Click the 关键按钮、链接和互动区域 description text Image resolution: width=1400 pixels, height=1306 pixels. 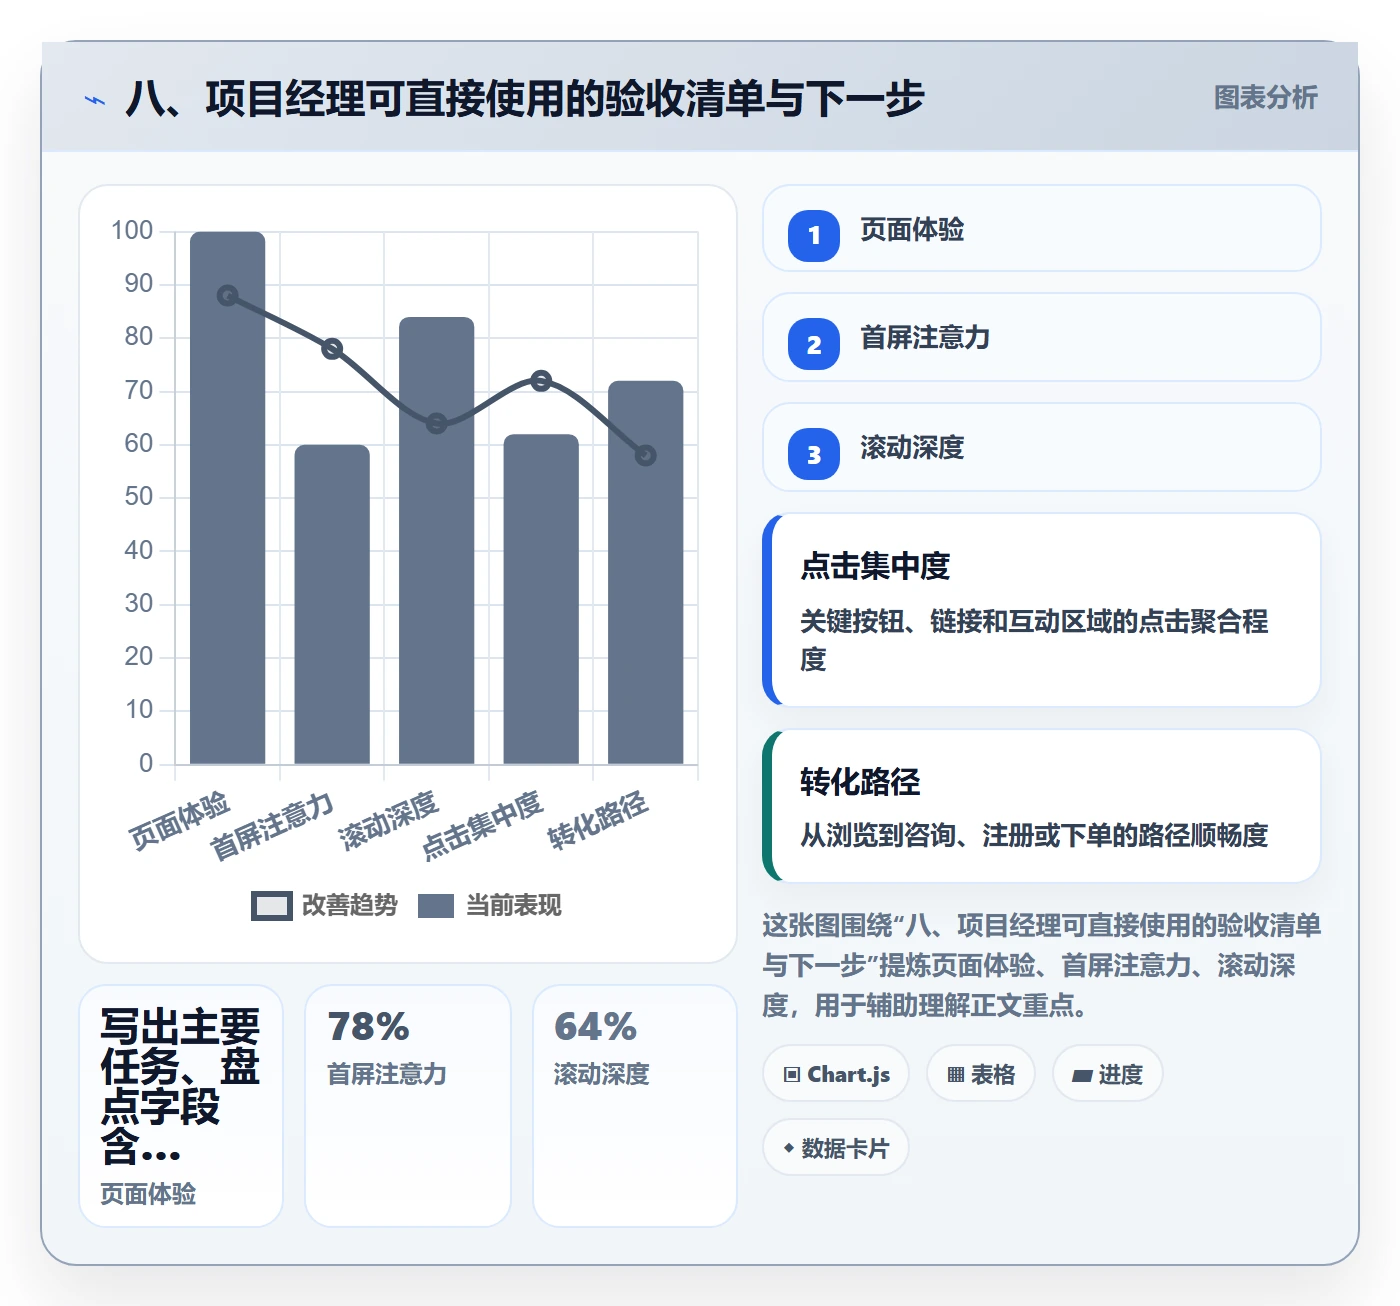[x=1034, y=640]
